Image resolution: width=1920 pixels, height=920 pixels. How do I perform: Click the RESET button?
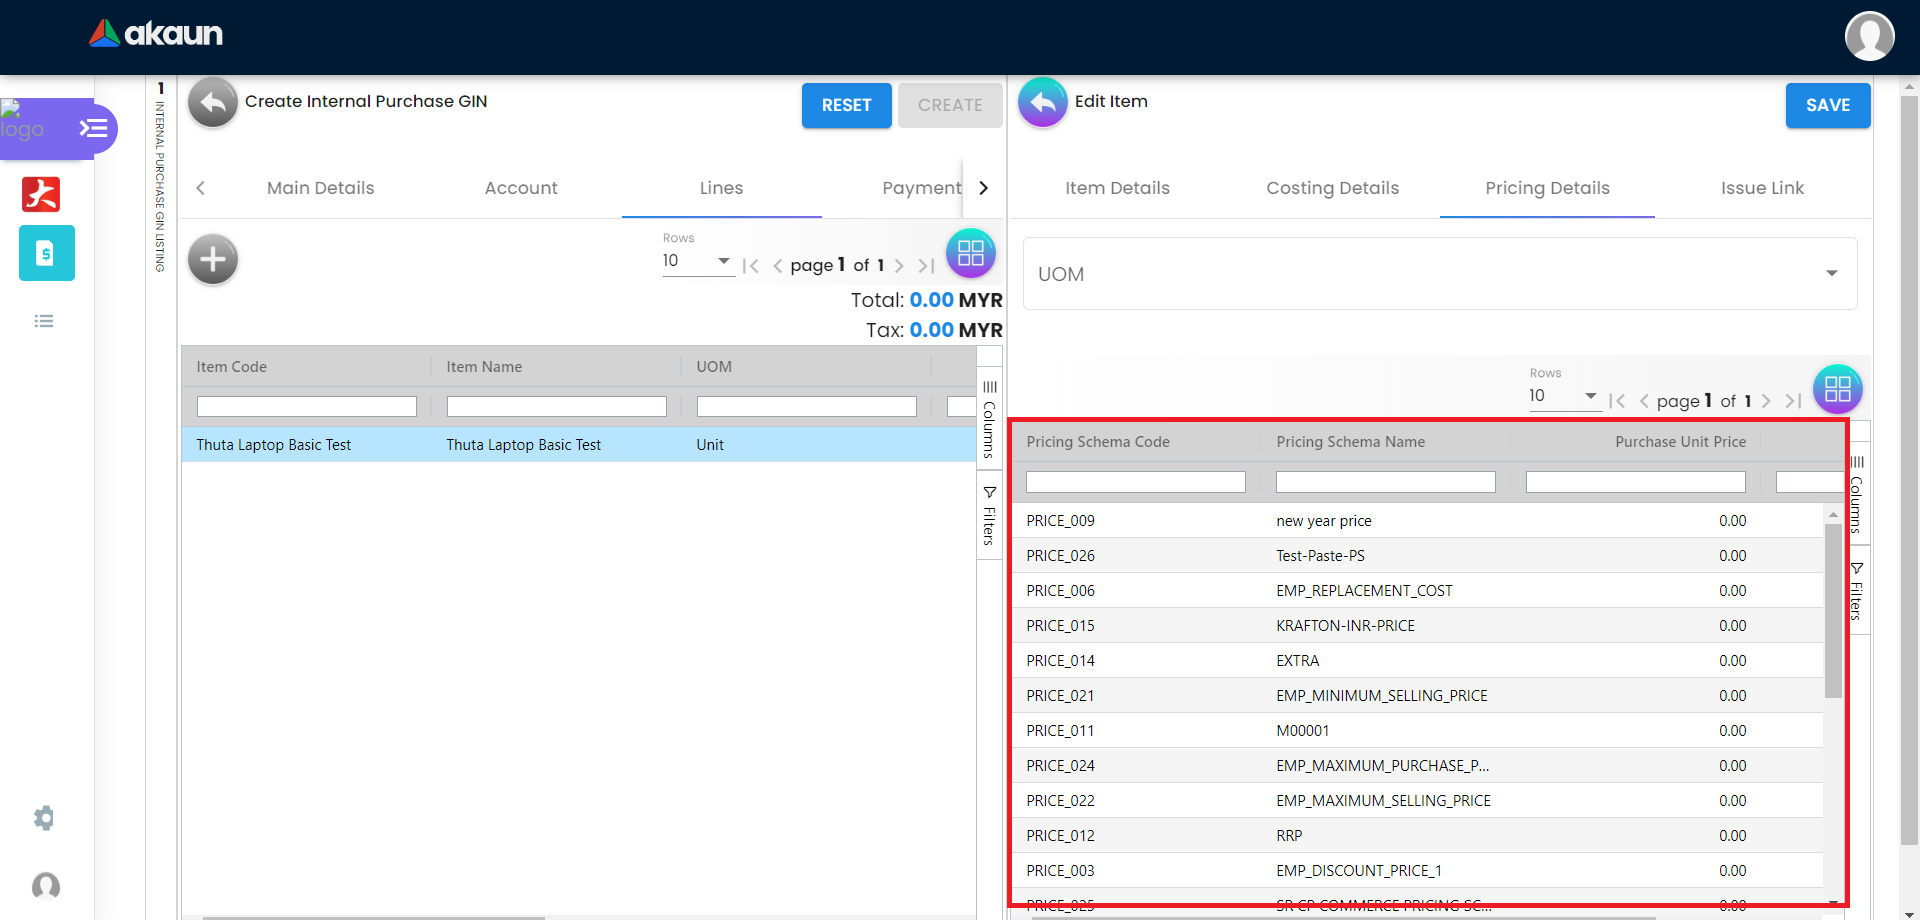pyautogui.click(x=846, y=105)
